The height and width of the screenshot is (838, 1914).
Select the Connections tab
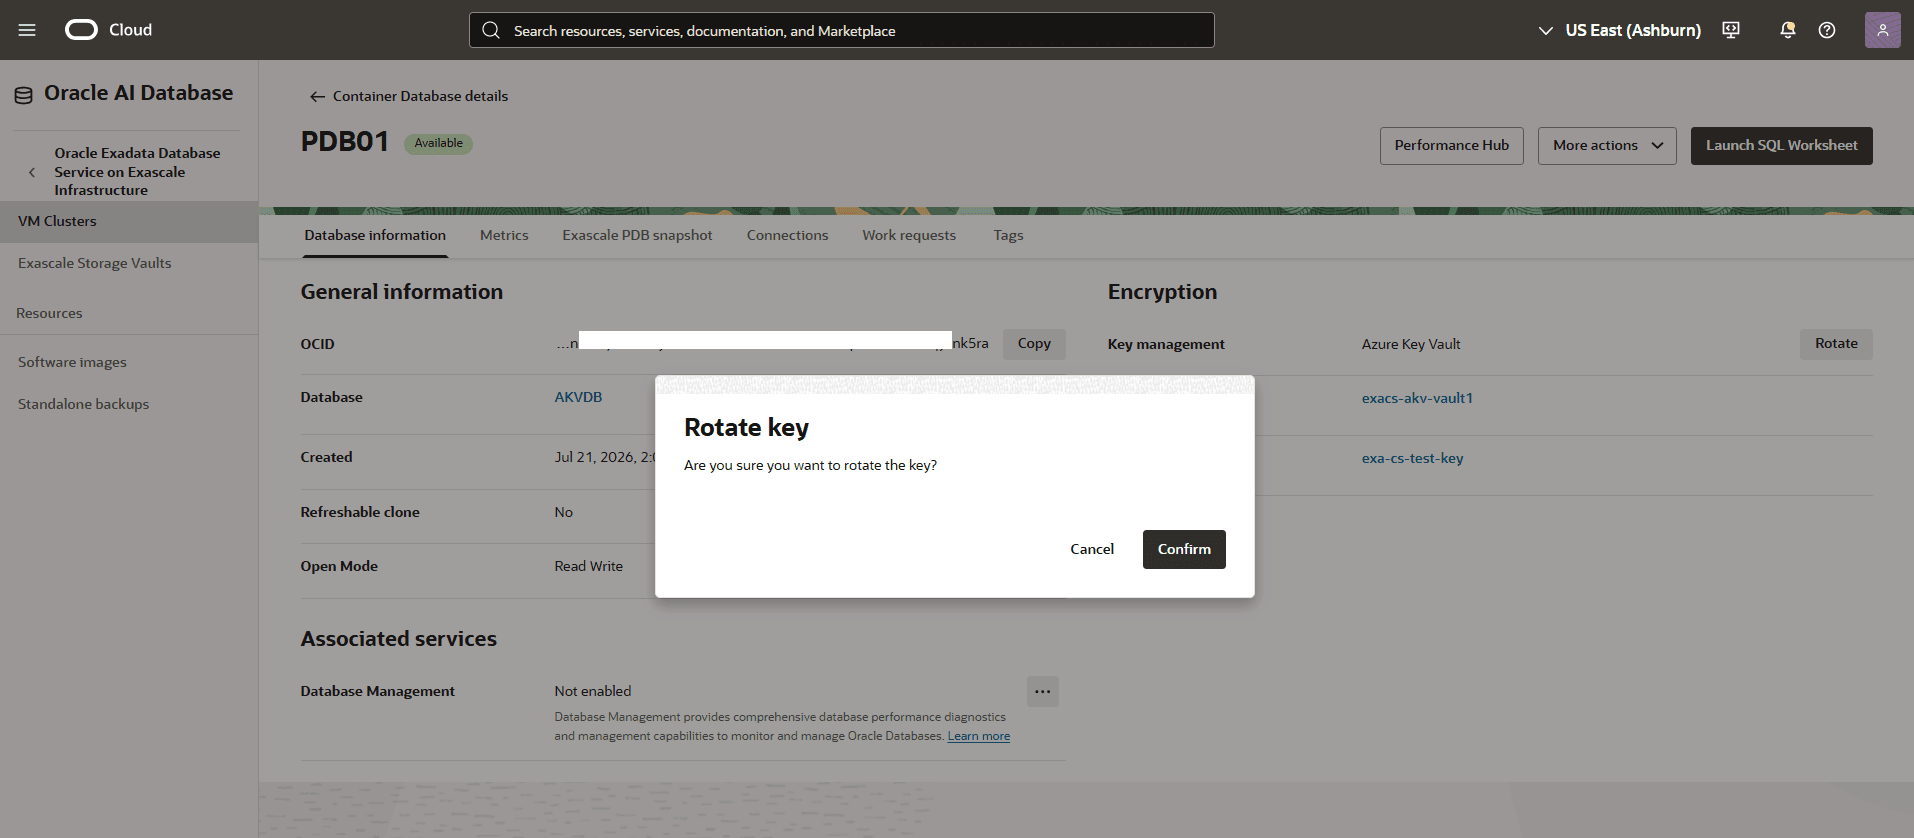point(787,235)
